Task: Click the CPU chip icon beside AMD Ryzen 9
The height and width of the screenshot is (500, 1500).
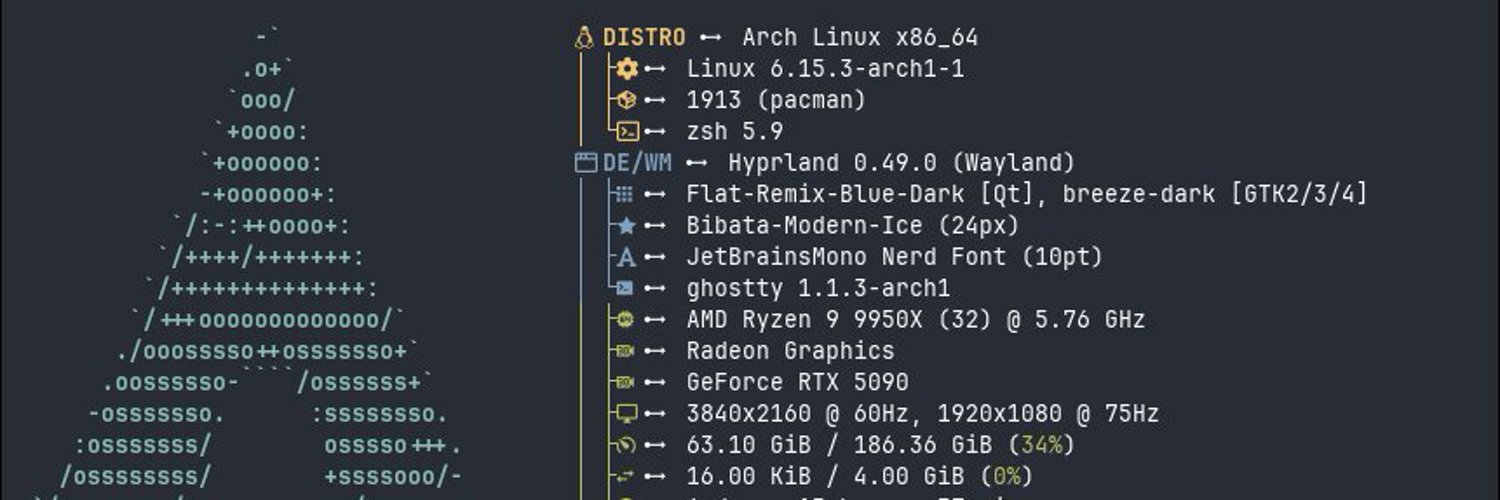Action: [625, 319]
